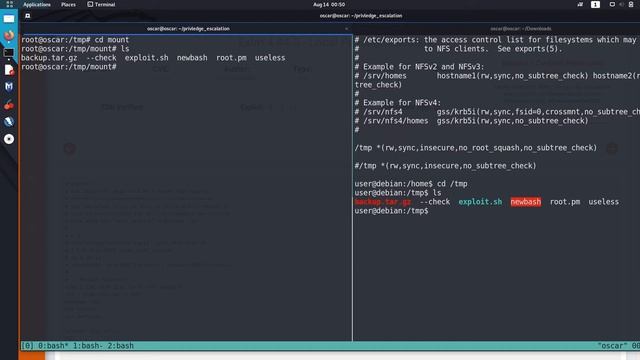Switch to the privledge_escalation terminal tab
Screen dimensions: 640x360
[188, 29]
